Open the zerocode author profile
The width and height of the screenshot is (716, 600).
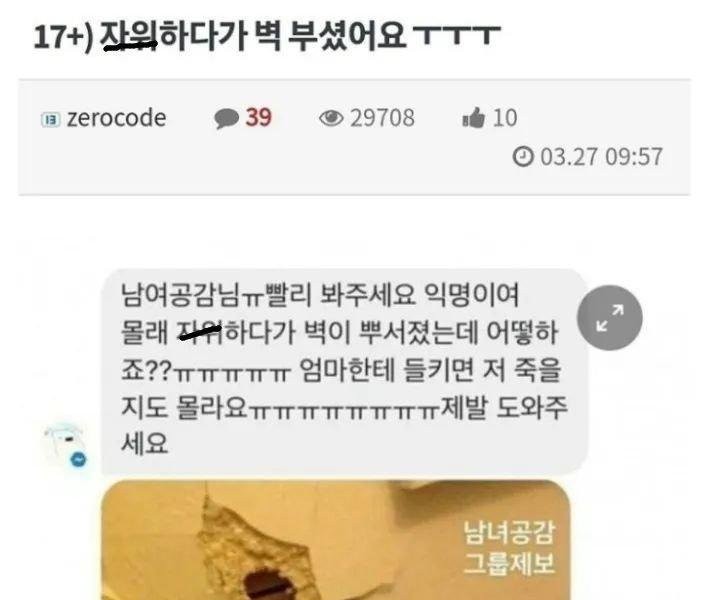[x=116, y=118]
